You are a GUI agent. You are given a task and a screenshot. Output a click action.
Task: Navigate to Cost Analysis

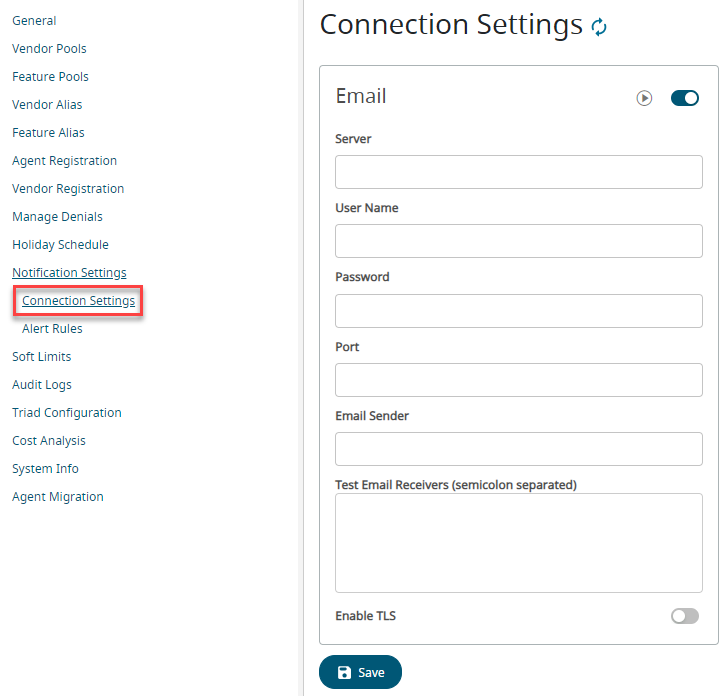(49, 441)
